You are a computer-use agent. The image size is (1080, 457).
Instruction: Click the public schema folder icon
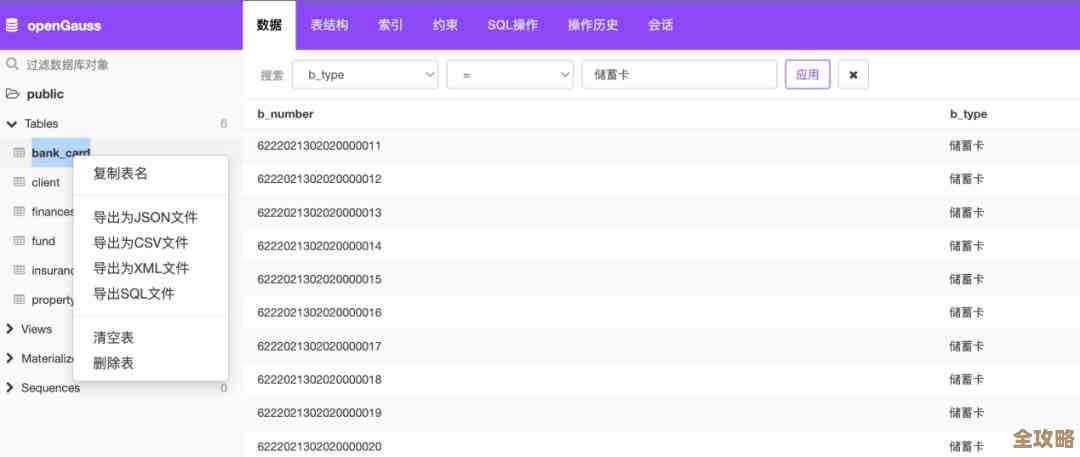point(12,94)
